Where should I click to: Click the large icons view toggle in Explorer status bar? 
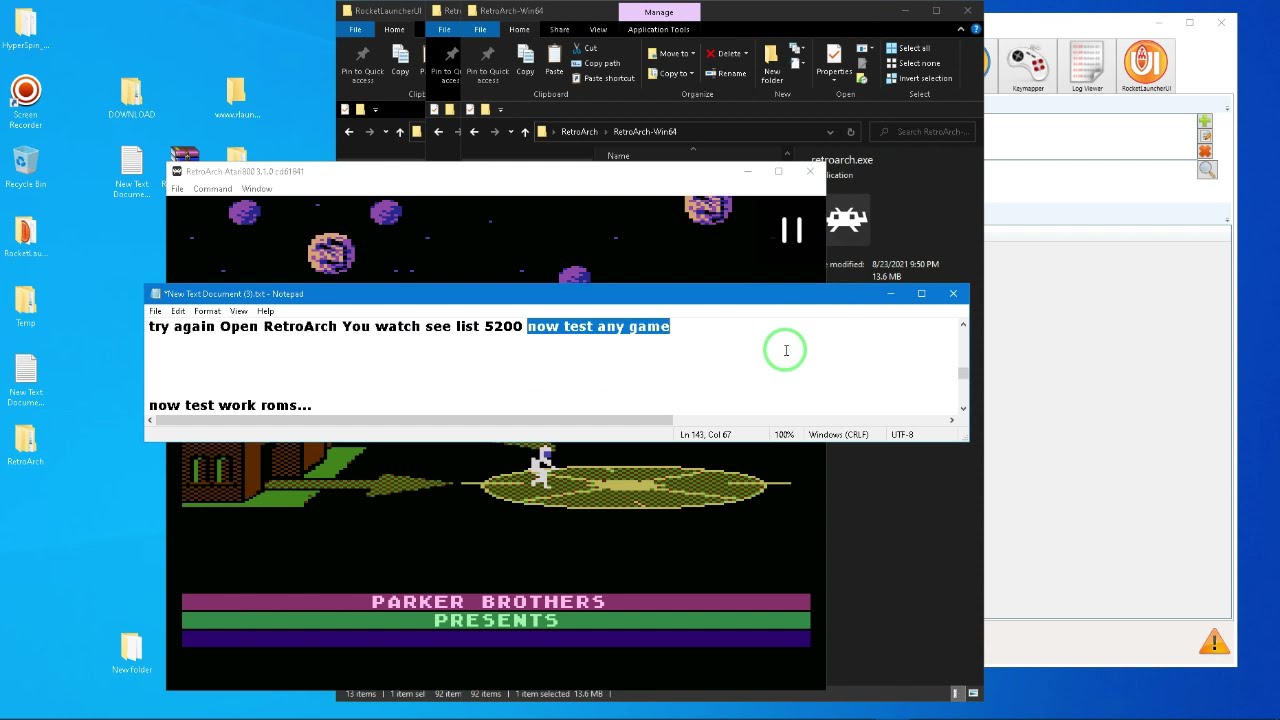click(x=973, y=693)
